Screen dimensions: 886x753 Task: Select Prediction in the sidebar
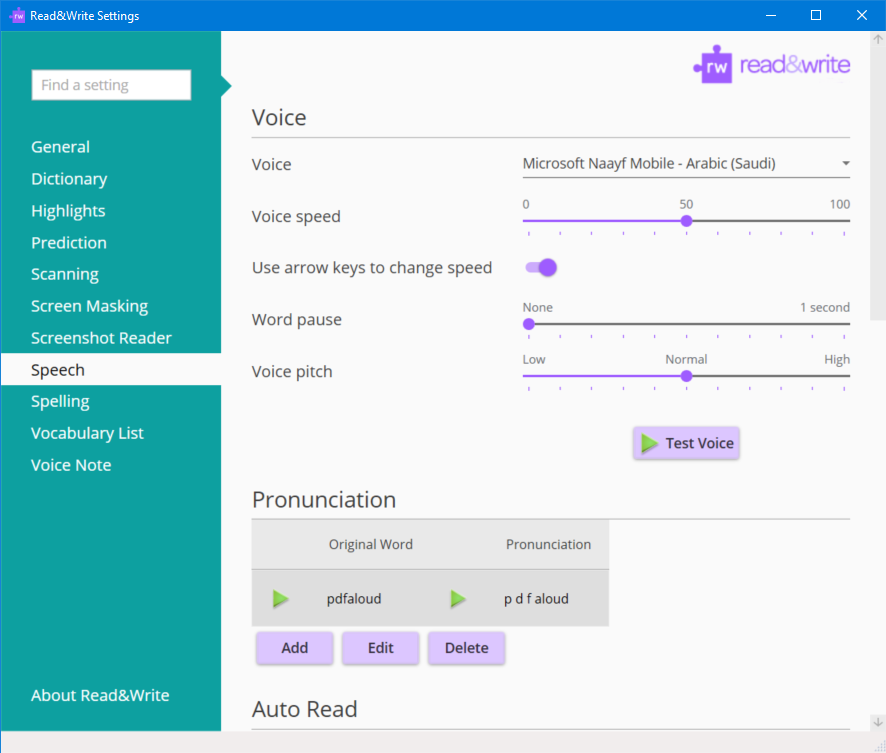click(x=68, y=243)
